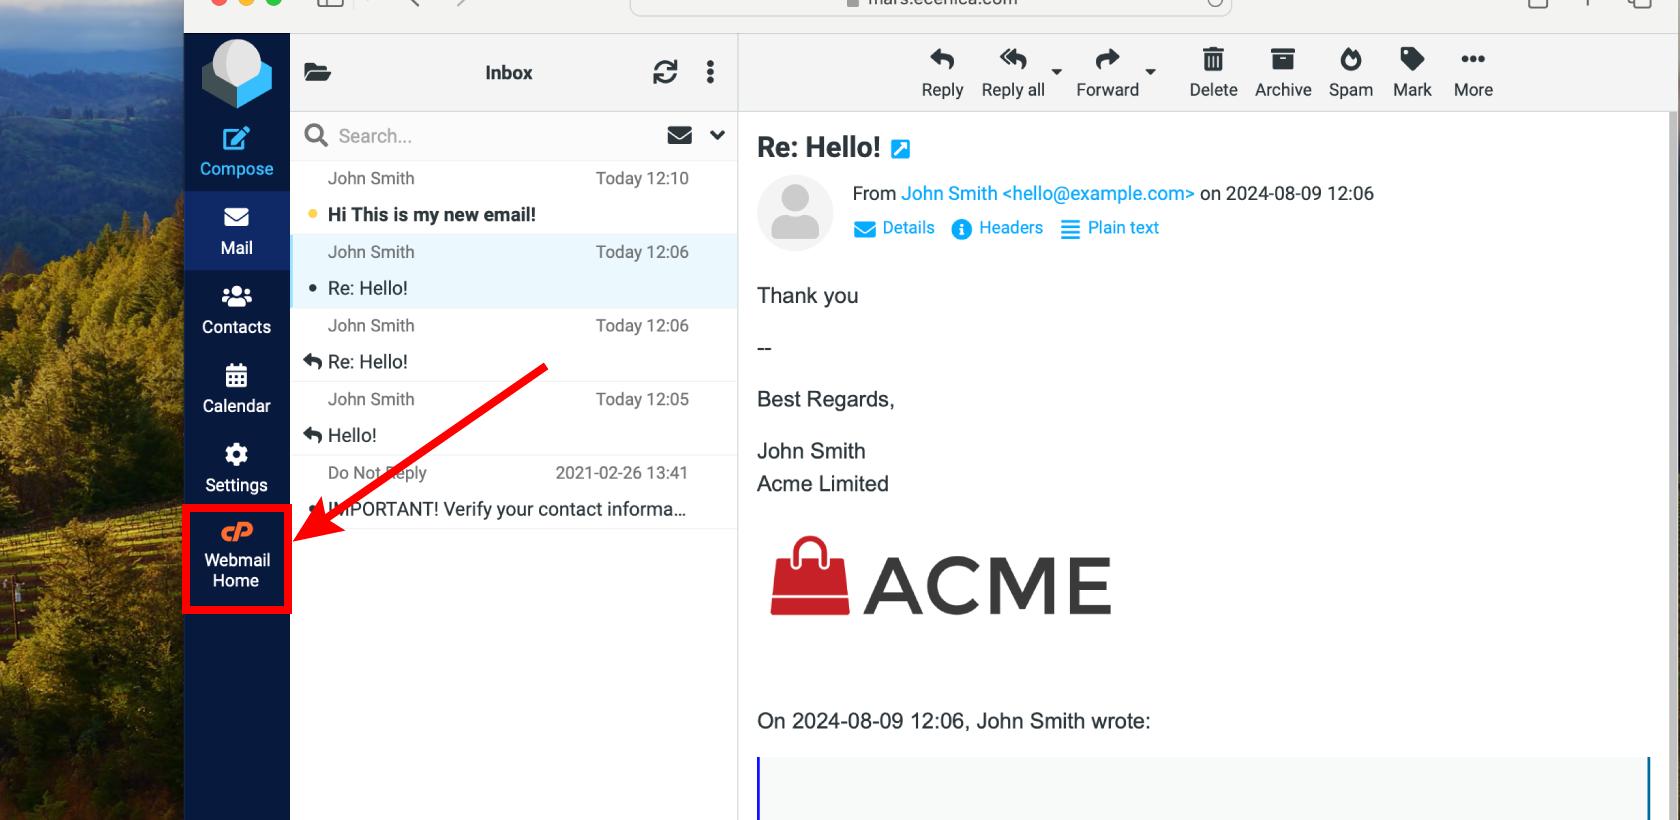
Task: Open message in new window icon
Action: pyautogui.click(x=900, y=149)
